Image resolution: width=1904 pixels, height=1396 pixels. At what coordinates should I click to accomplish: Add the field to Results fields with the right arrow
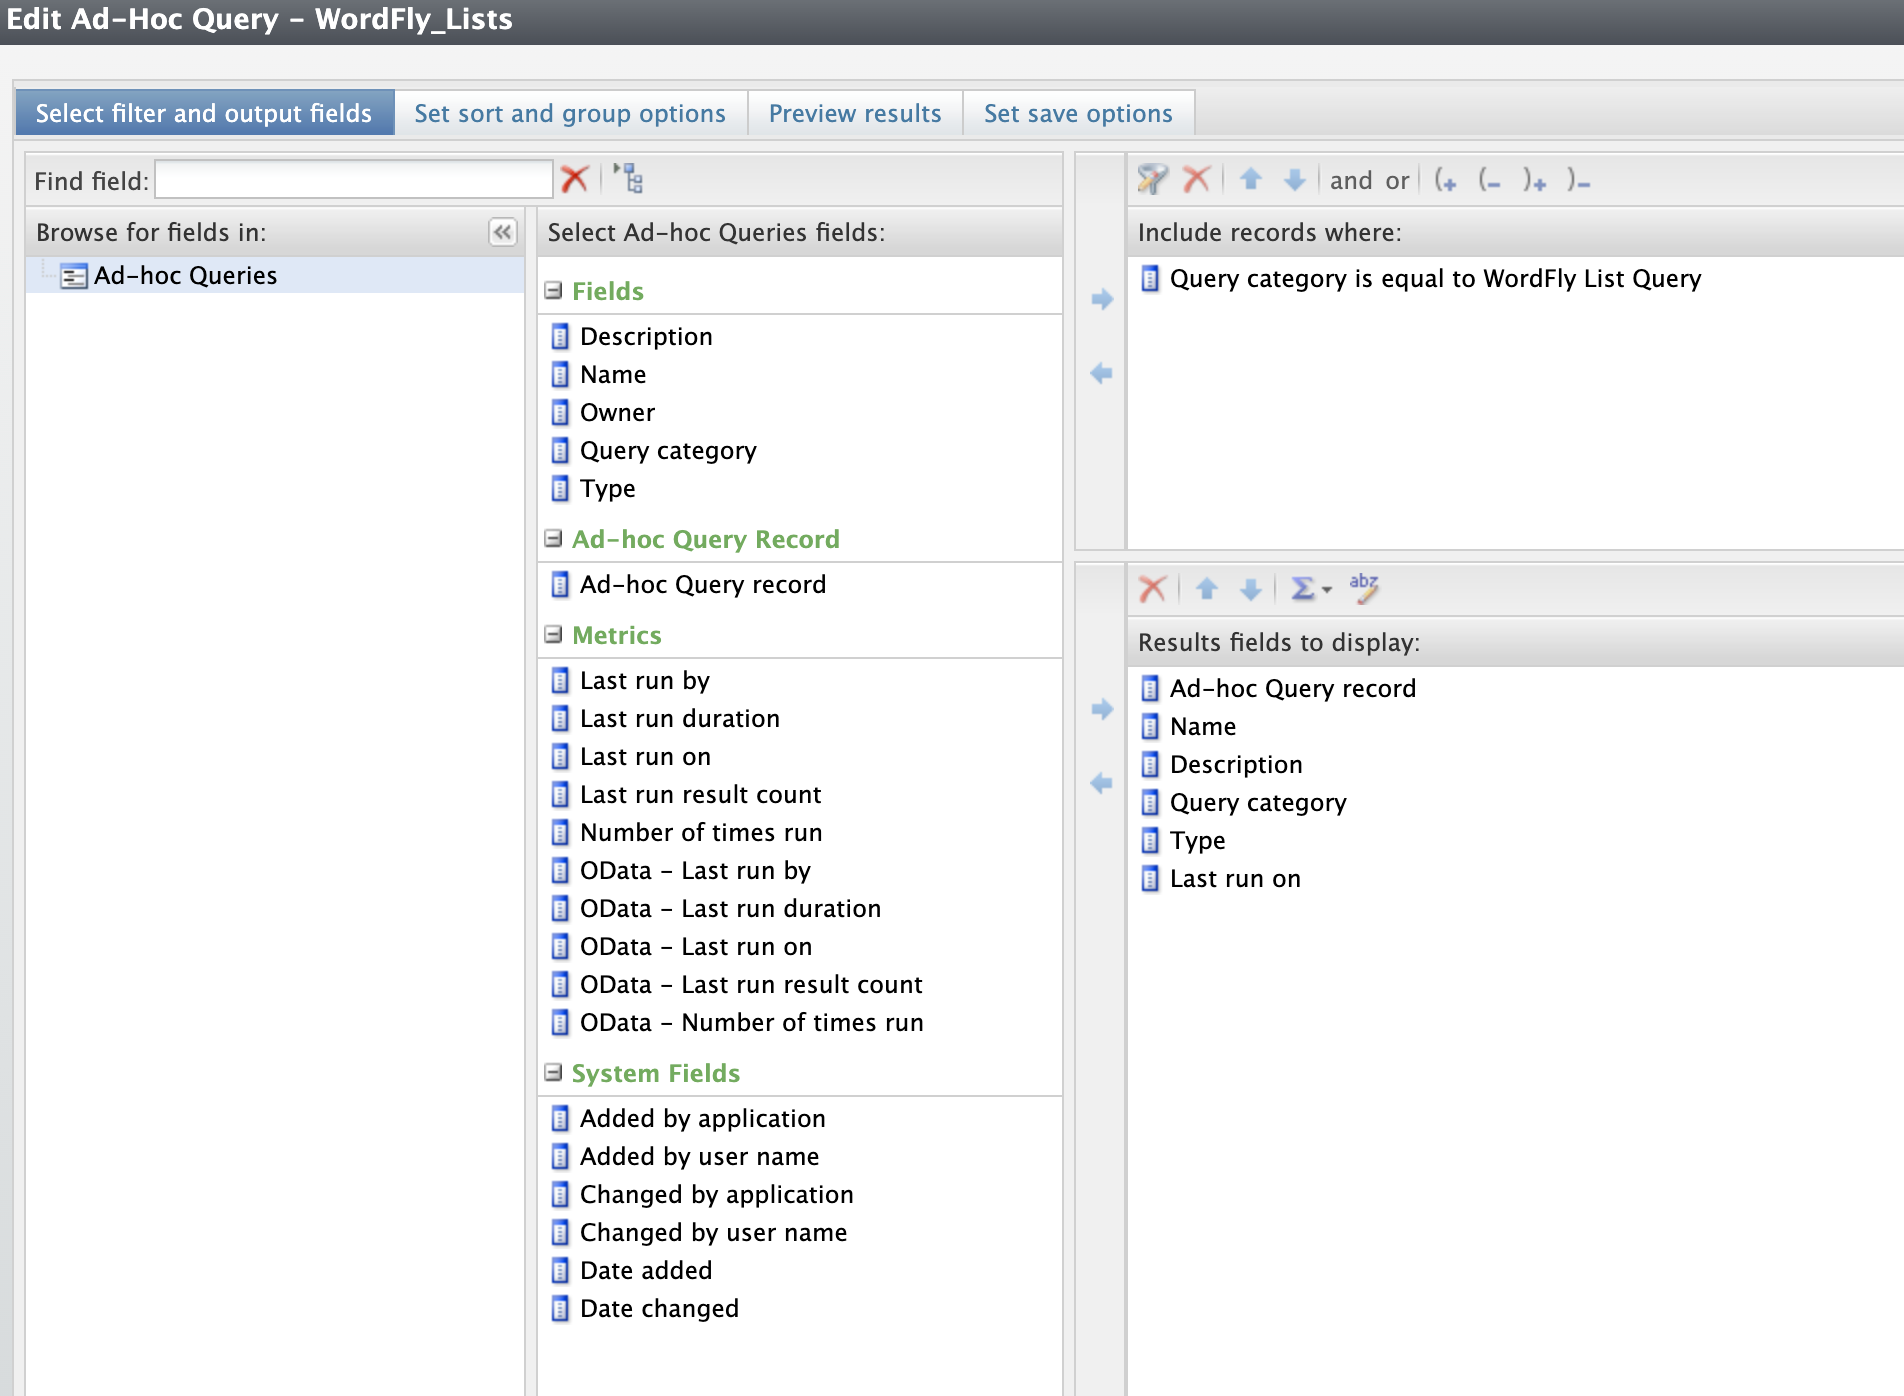click(x=1102, y=709)
